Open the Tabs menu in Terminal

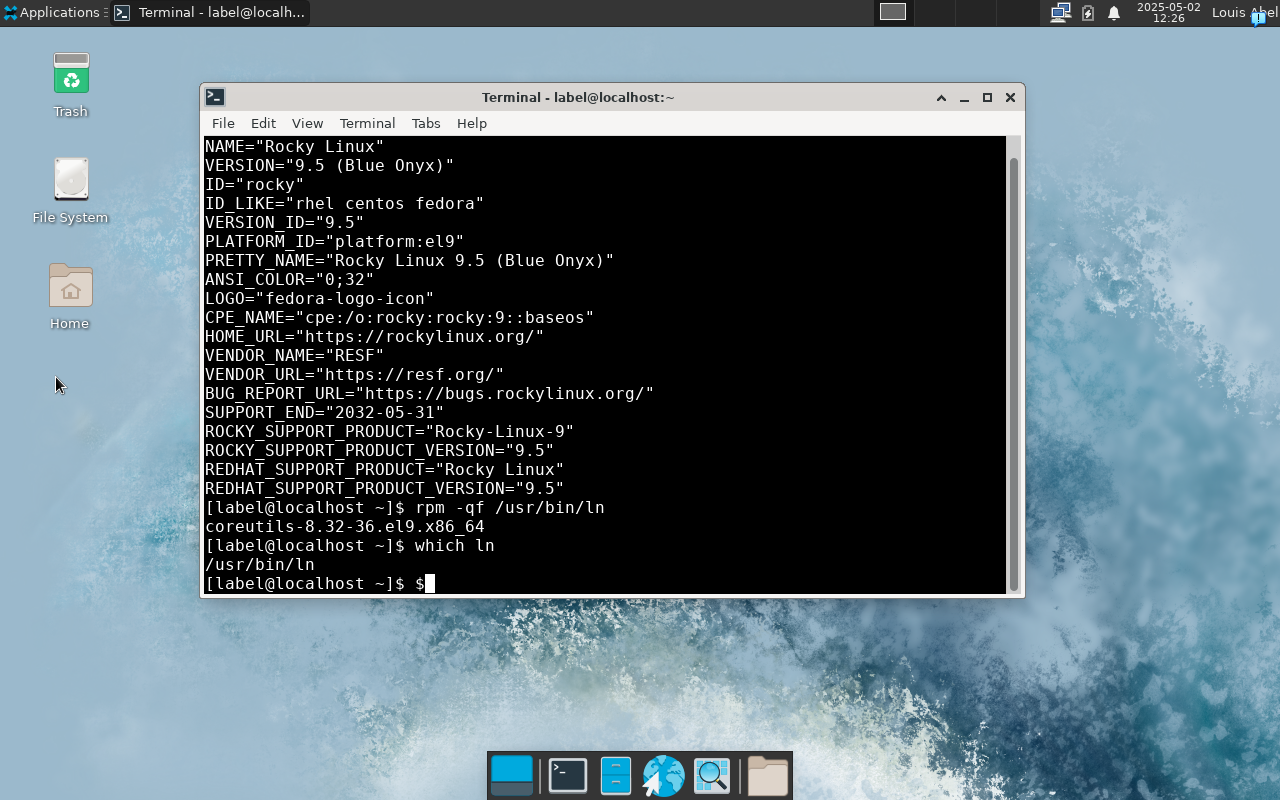pyautogui.click(x=426, y=123)
